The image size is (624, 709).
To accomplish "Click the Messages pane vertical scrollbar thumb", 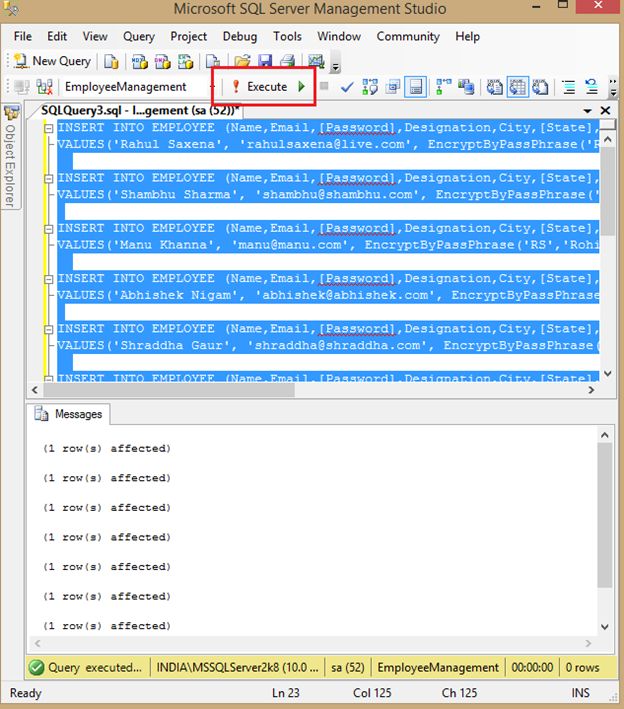I will pyautogui.click(x=605, y=515).
